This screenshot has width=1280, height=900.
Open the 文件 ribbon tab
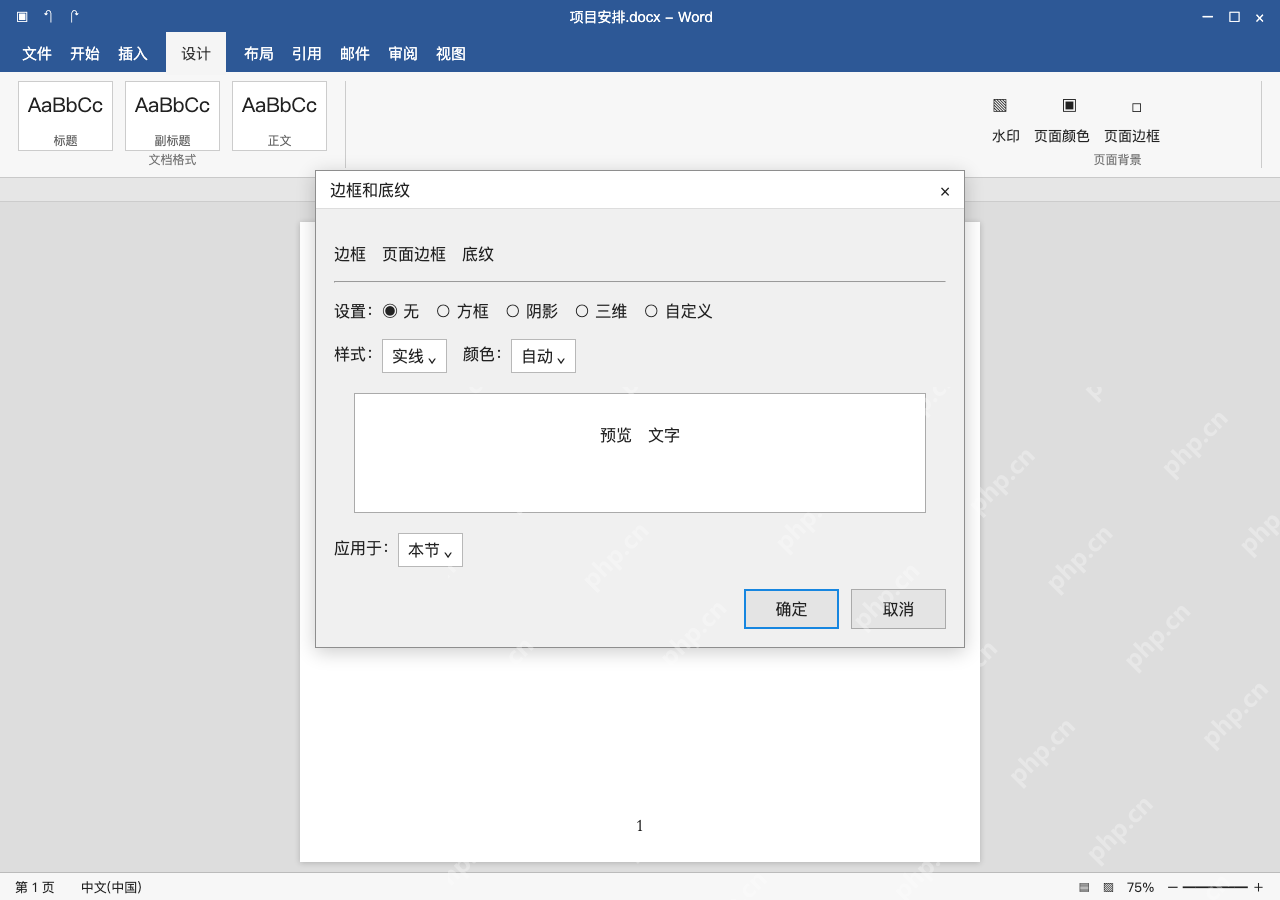37,53
